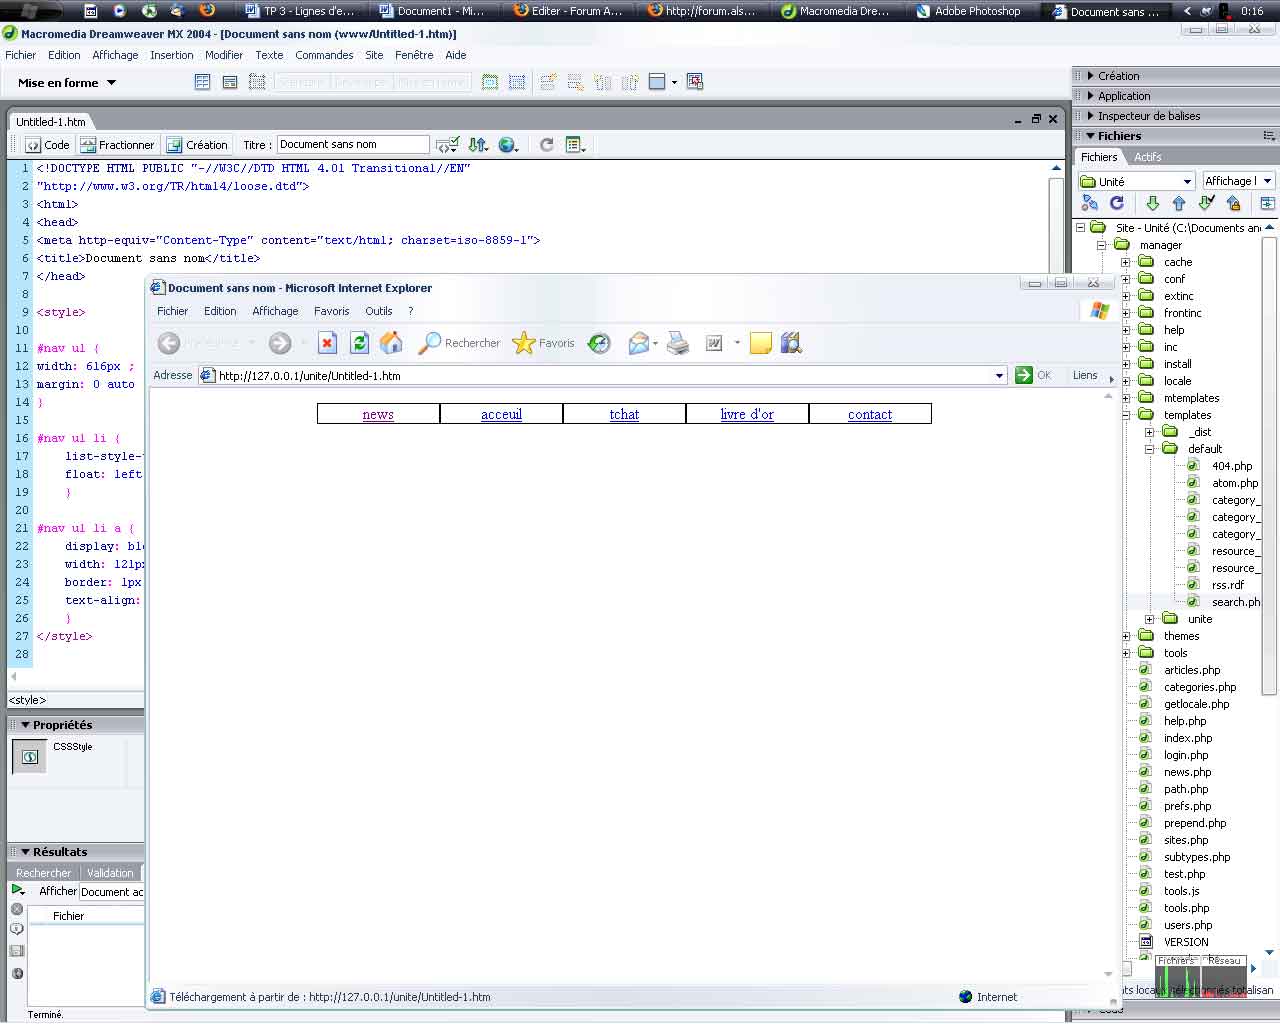Open the IE History icon

click(599, 343)
